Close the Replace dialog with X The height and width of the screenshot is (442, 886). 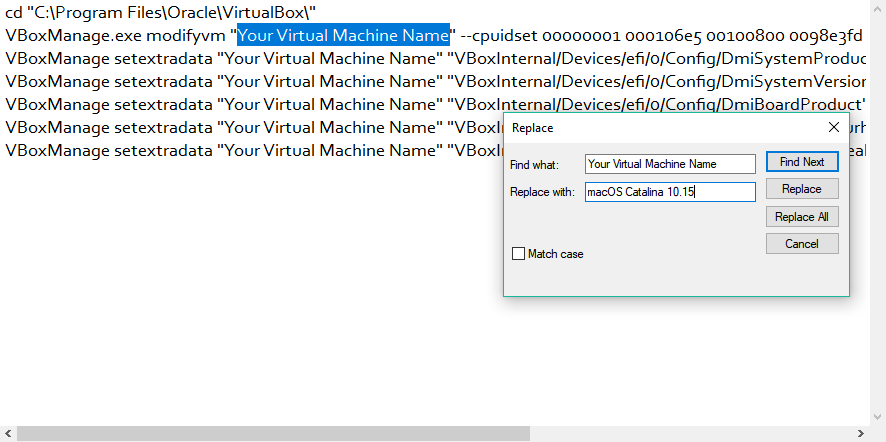(834, 128)
